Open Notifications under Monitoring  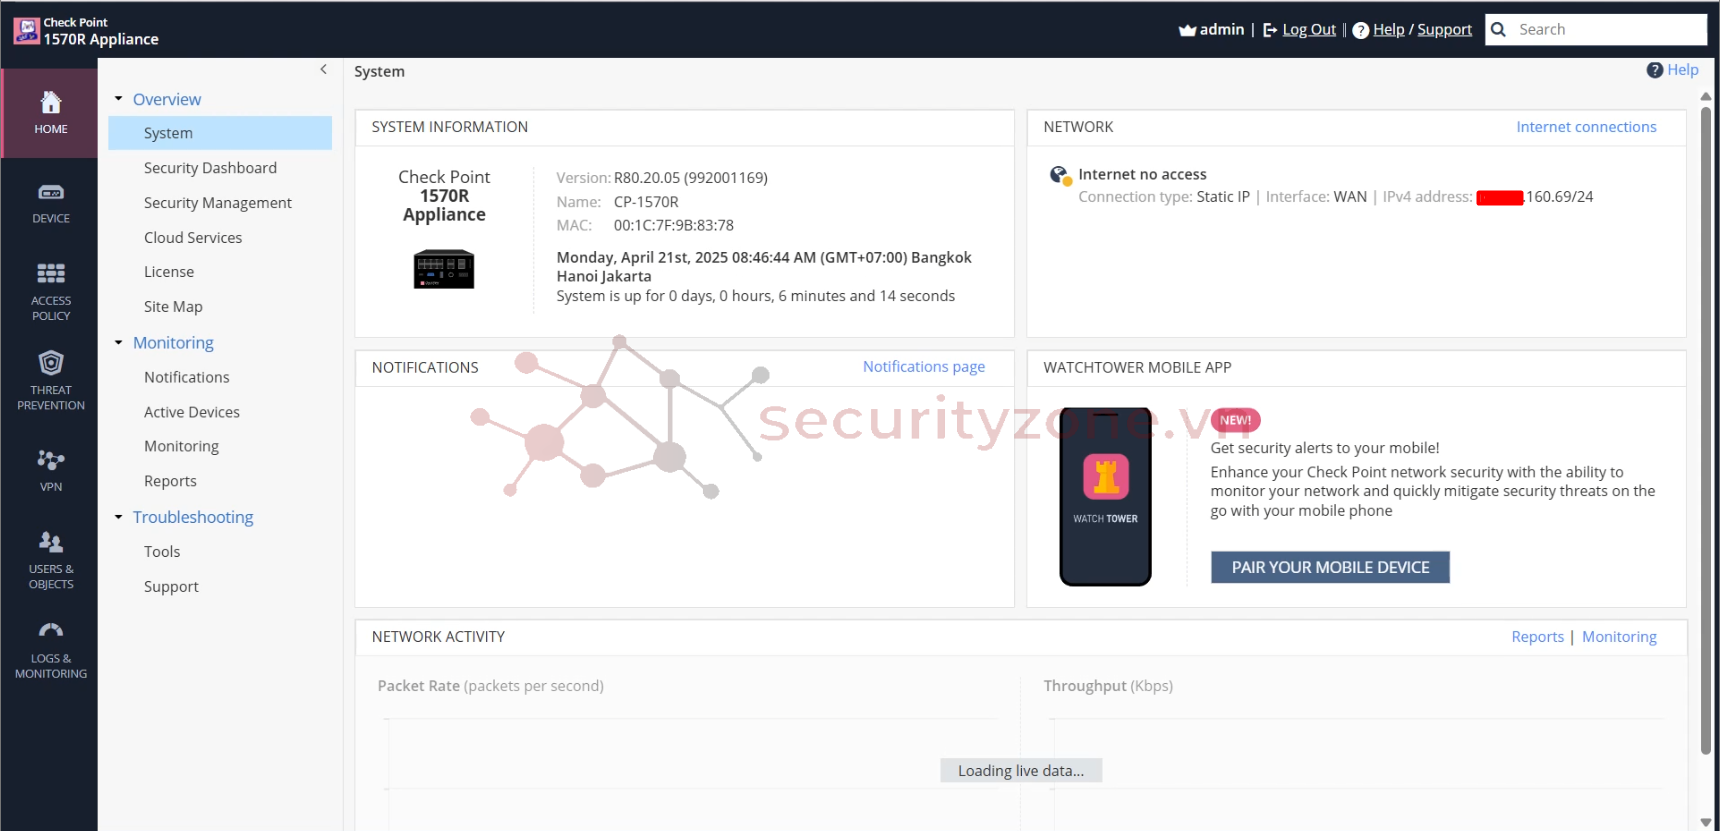187,377
